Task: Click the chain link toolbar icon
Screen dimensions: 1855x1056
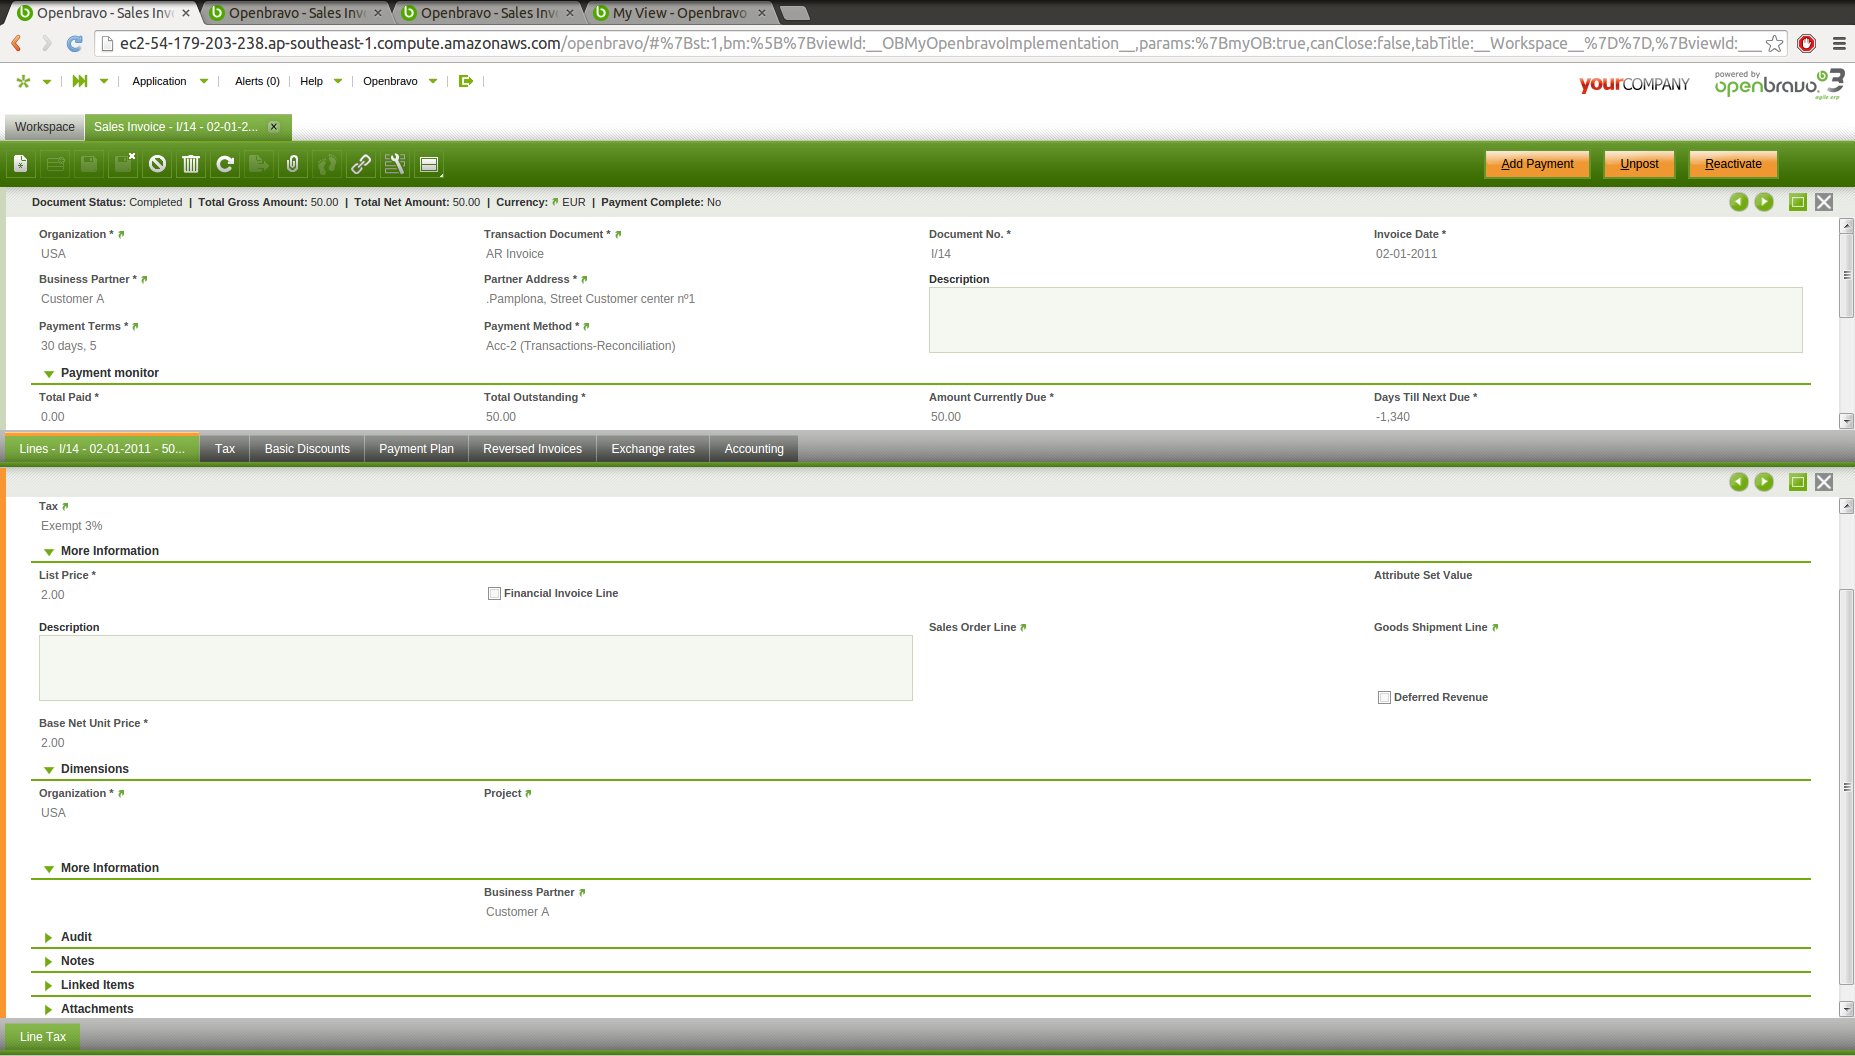Action: click(361, 164)
